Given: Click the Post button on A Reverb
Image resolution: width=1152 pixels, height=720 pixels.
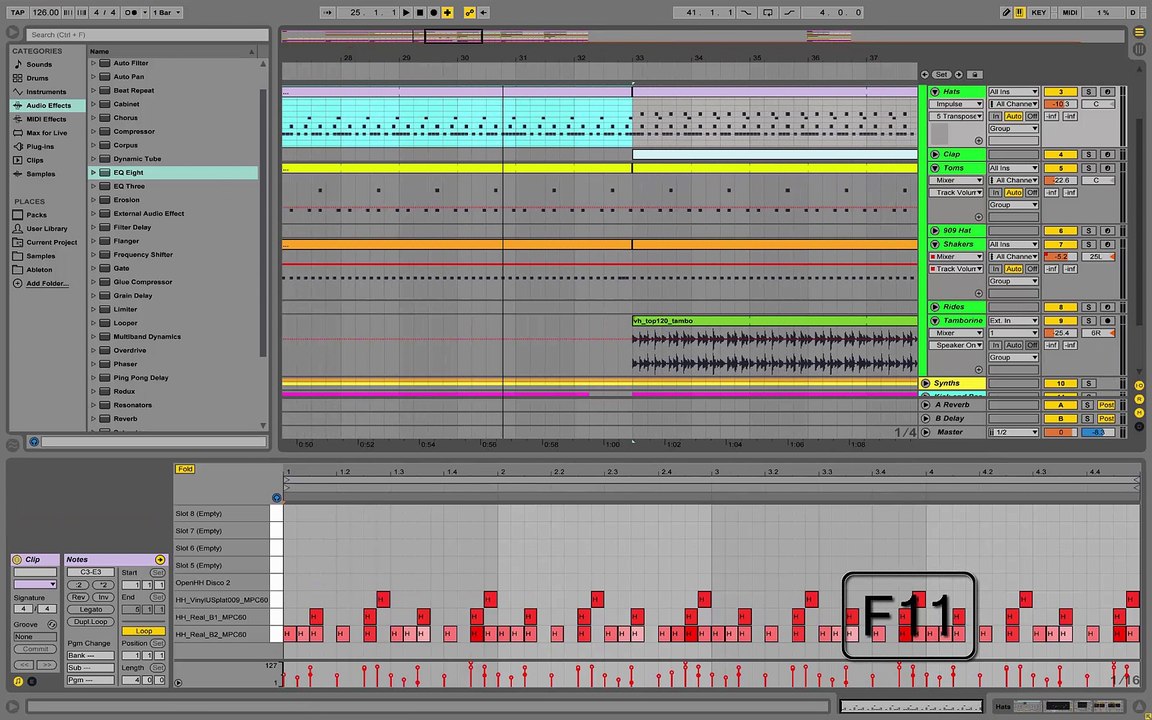Looking at the screenshot, I should [1106, 405].
